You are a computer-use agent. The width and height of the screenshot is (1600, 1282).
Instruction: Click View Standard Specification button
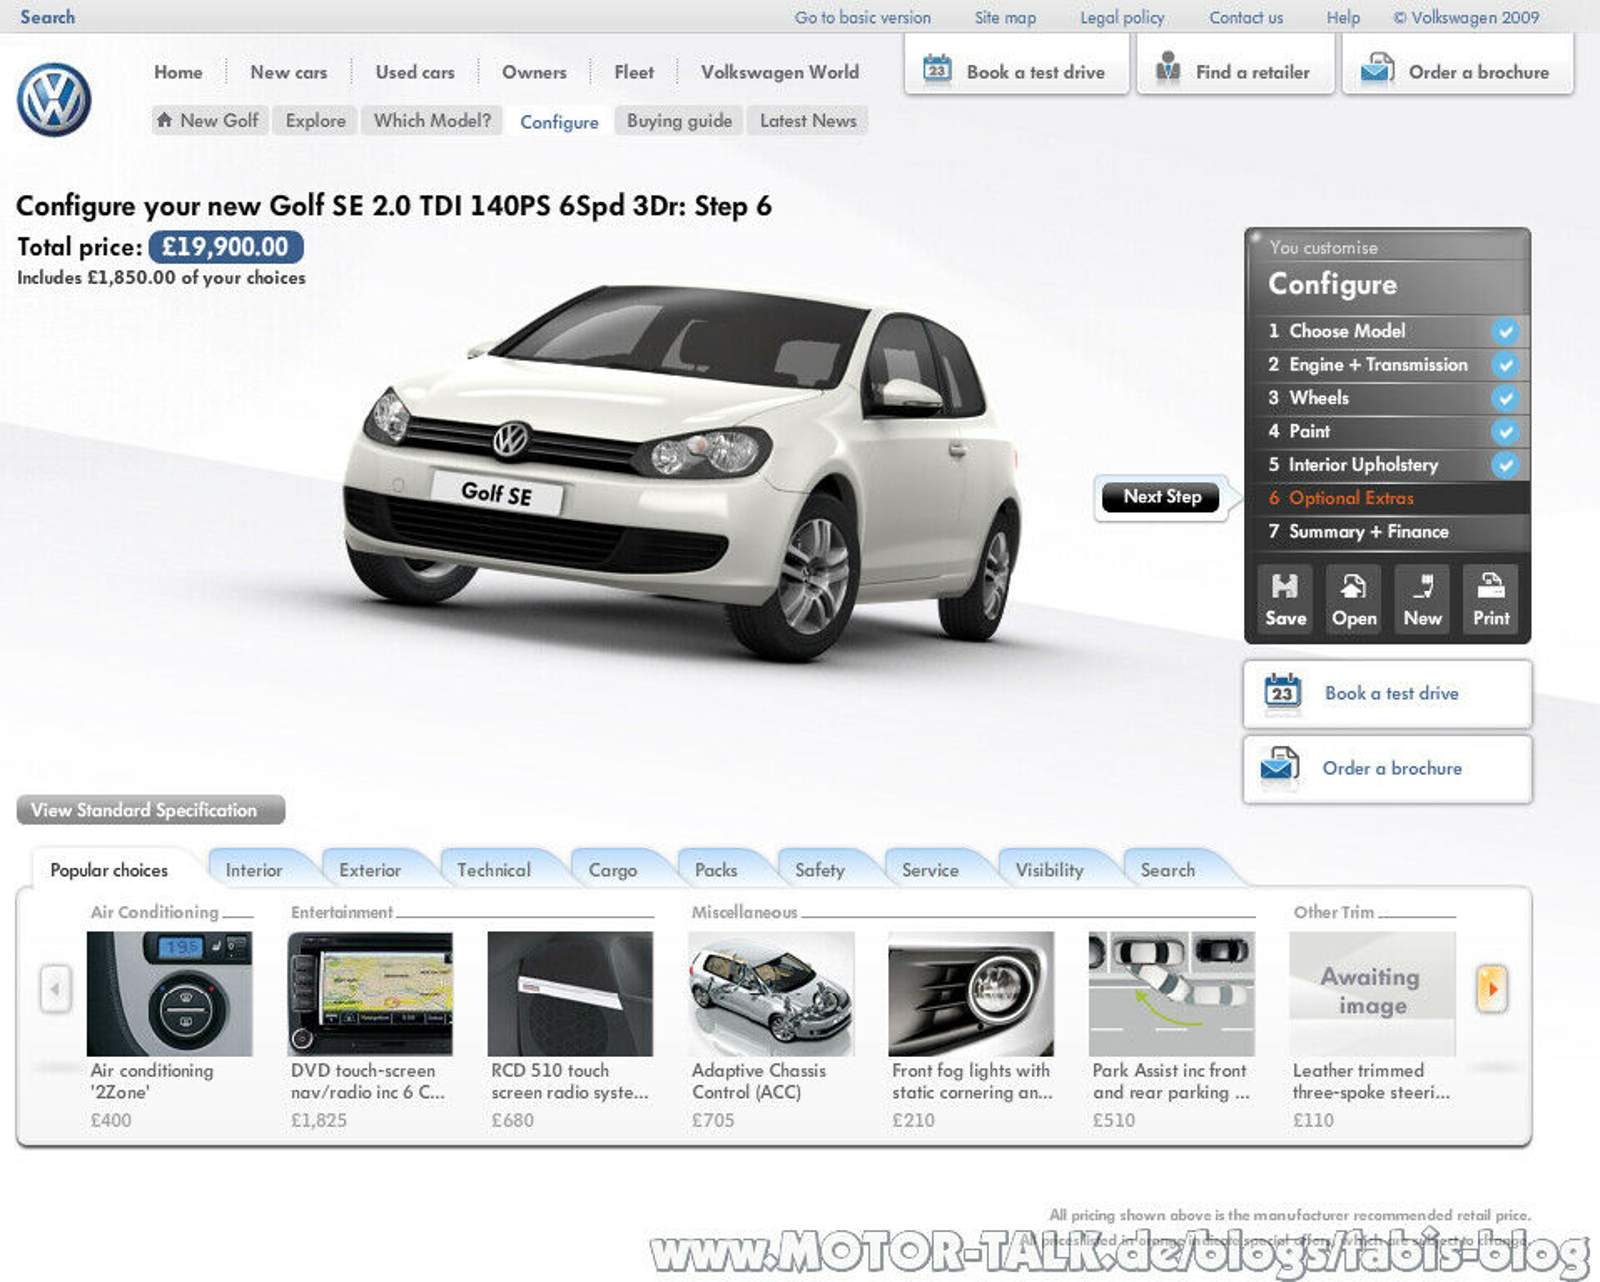pos(151,810)
